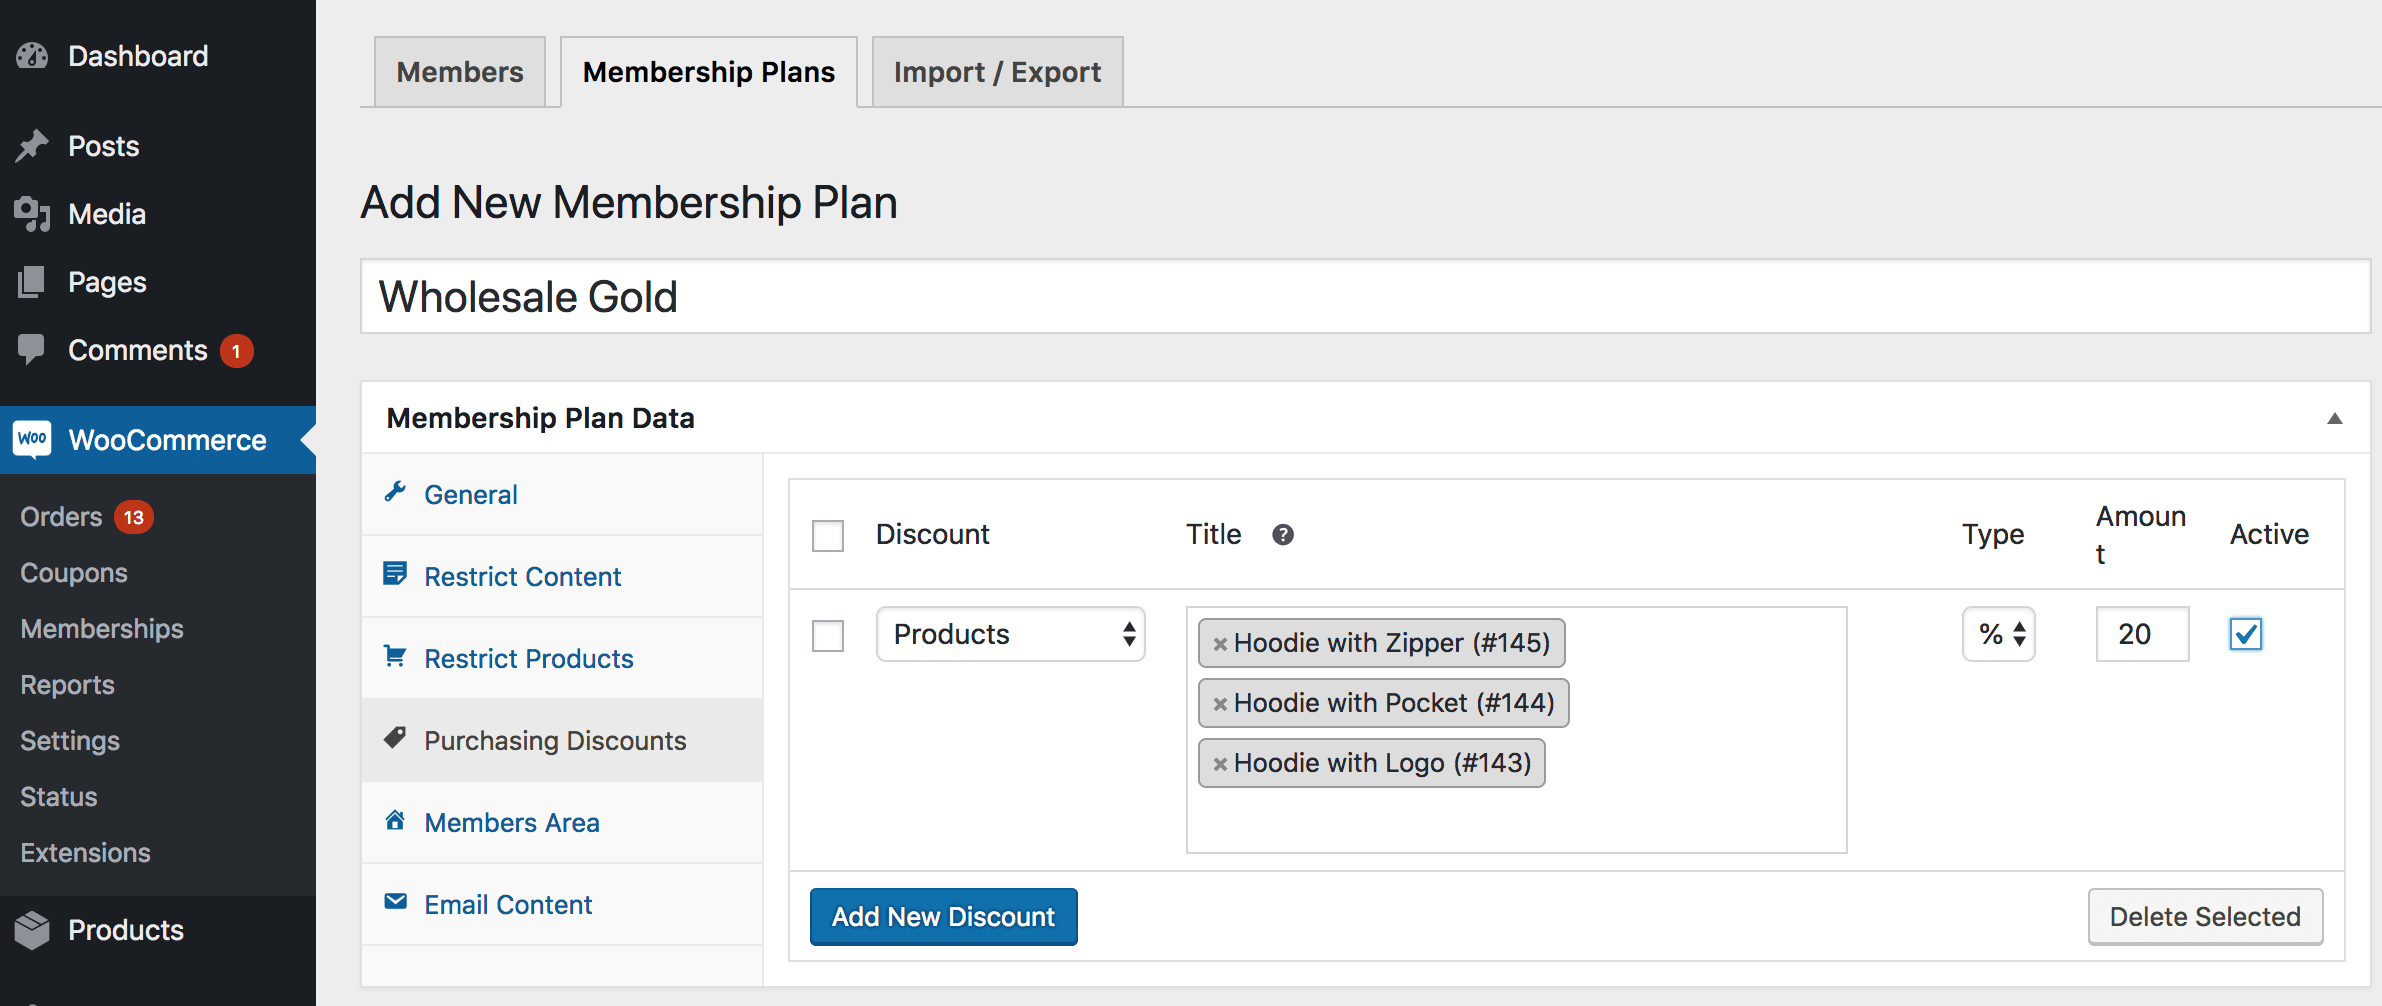The width and height of the screenshot is (2382, 1006).
Task: Click the Media library icon
Action: pyautogui.click(x=32, y=214)
